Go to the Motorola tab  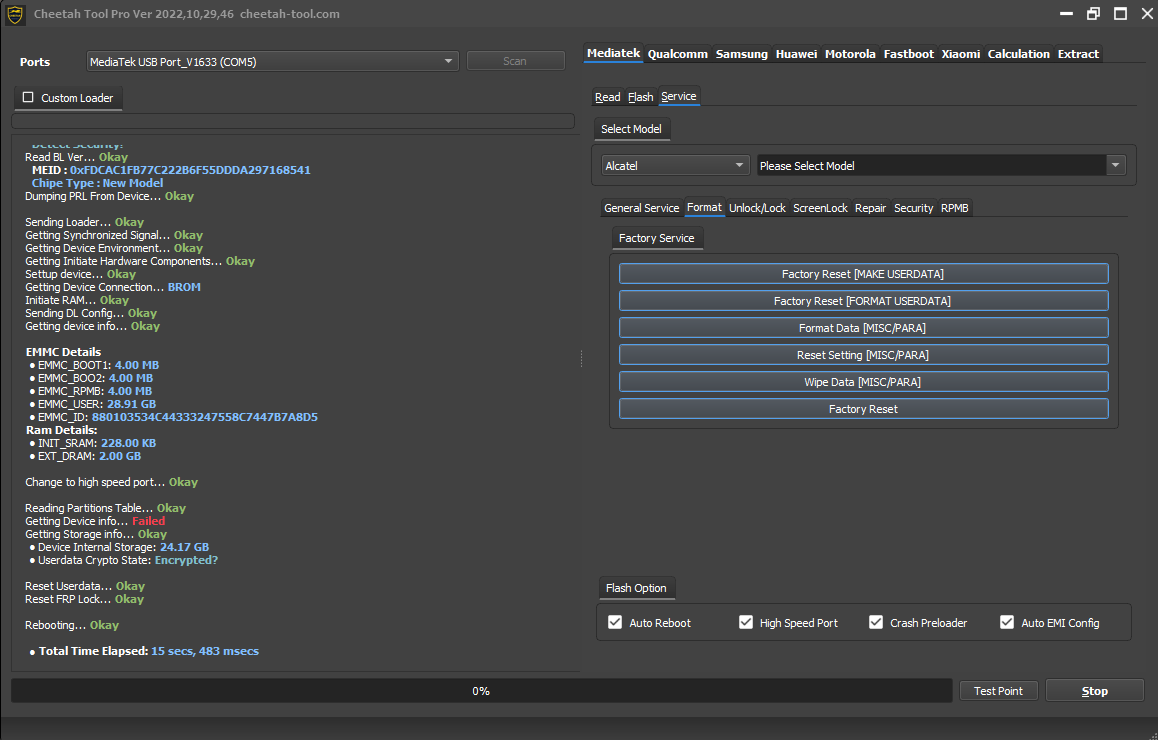[x=850, y=54]
